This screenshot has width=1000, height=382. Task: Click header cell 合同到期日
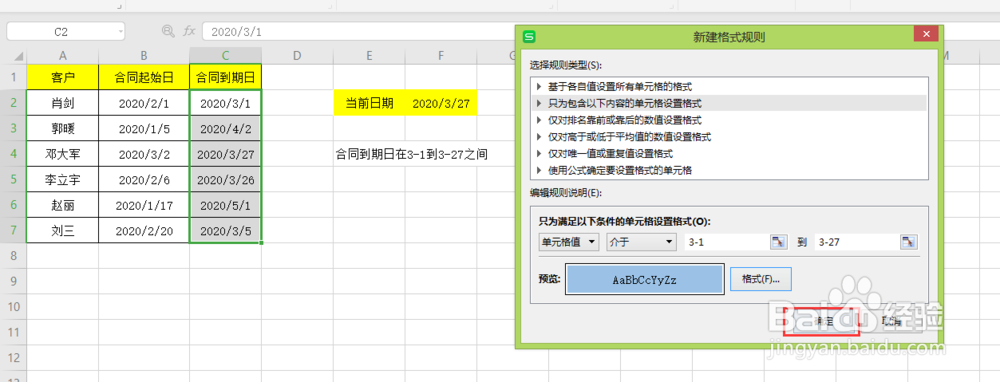point(226,77)
